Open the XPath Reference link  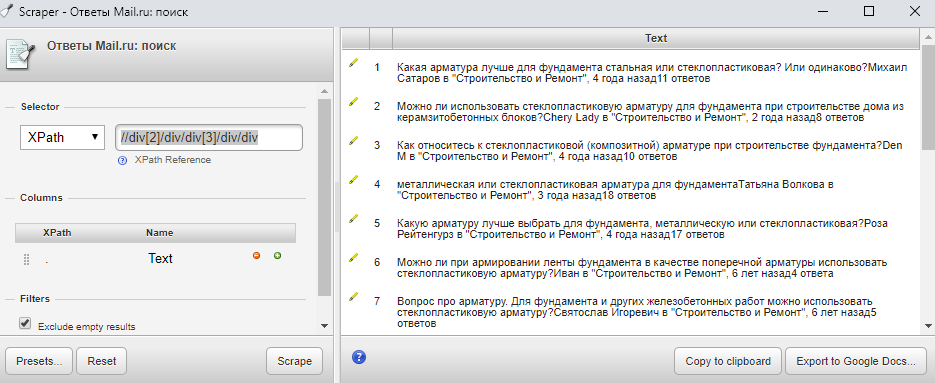click(172, 160)
